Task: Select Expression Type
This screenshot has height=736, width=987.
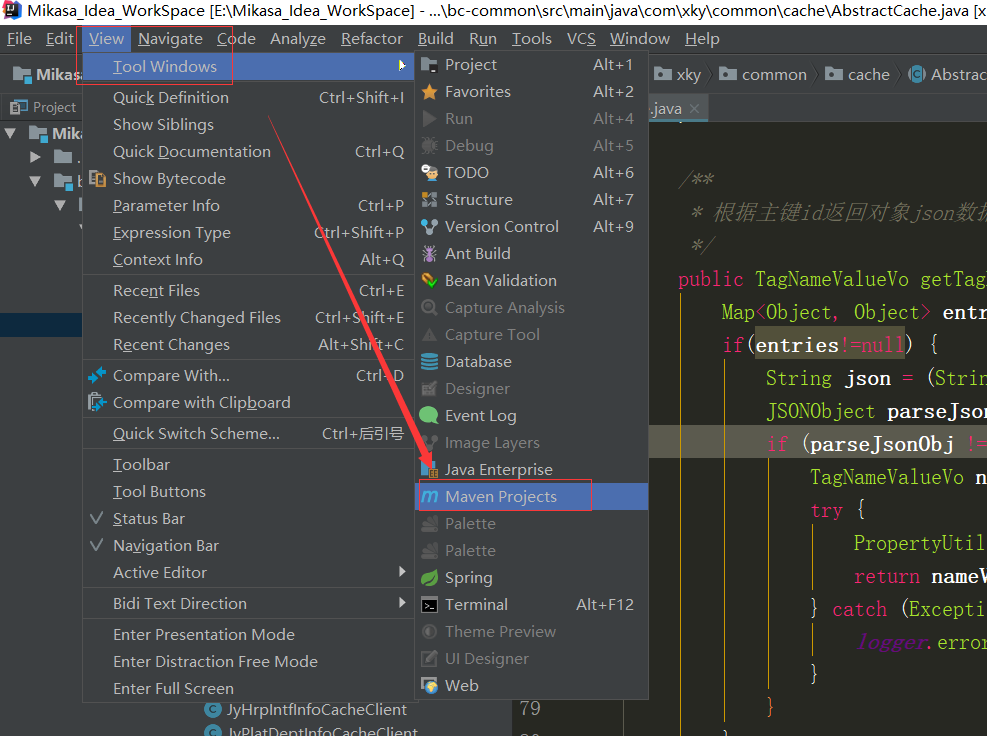Action: click(x=248, y=233)
